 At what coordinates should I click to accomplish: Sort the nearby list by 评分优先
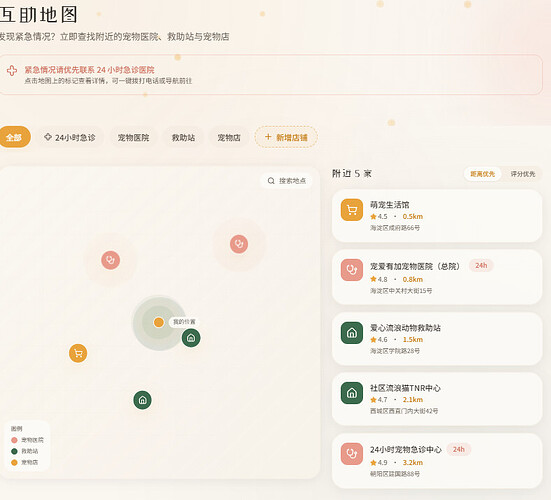pos(523,174)
